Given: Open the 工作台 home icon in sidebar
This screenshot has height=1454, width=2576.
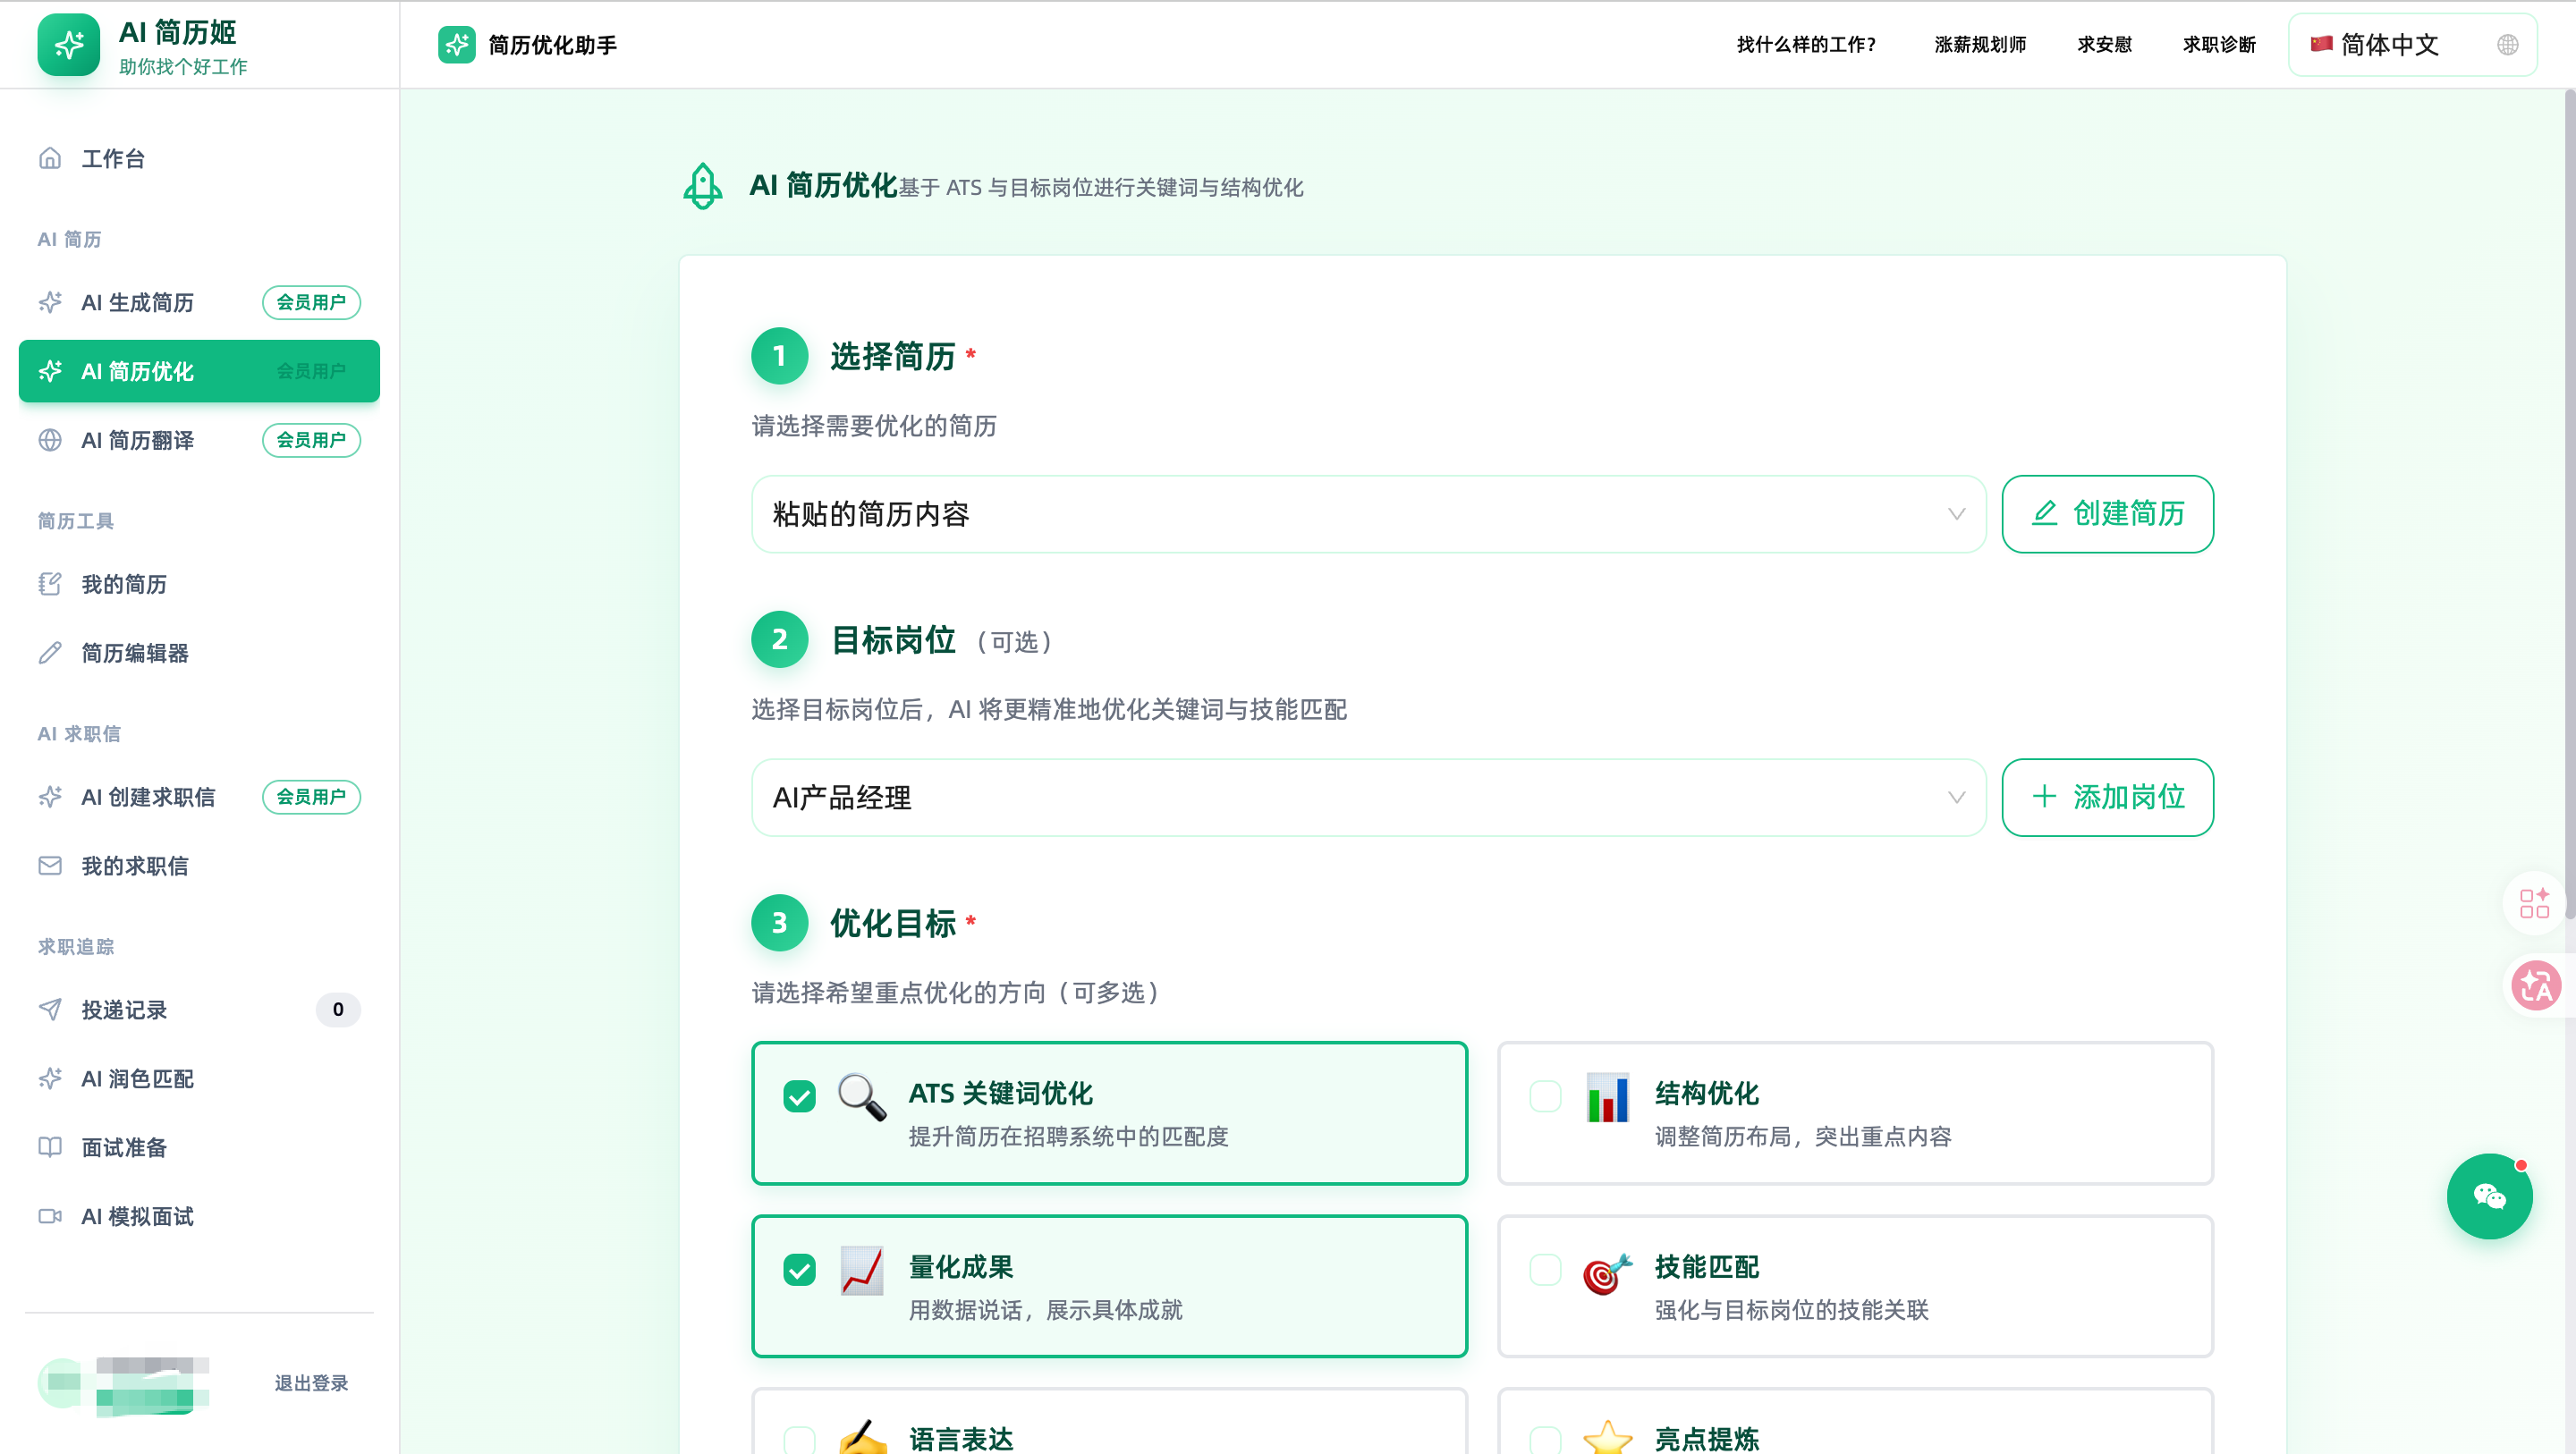Looking at the screenshot, I should [x=50, y=157].
